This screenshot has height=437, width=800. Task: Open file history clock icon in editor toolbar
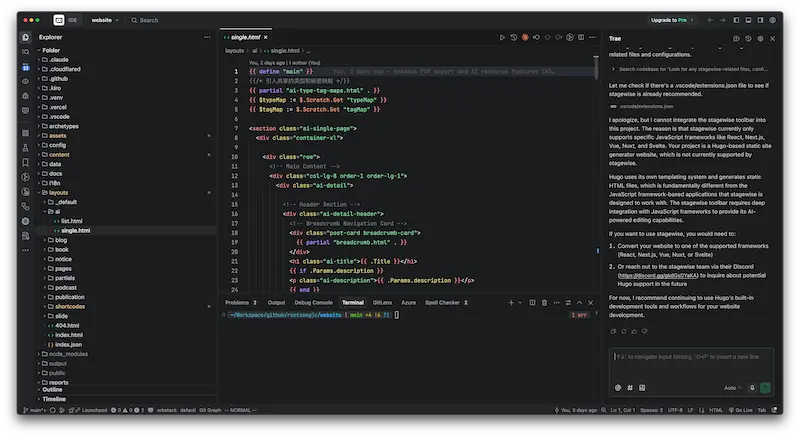514,37
